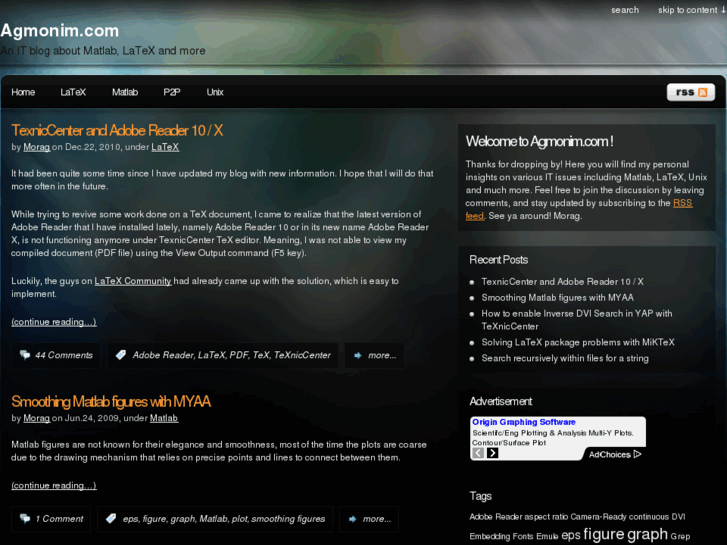Click the Adobe Reader tag in Tags cloud
727x545 pixels.
click(496, 517)
